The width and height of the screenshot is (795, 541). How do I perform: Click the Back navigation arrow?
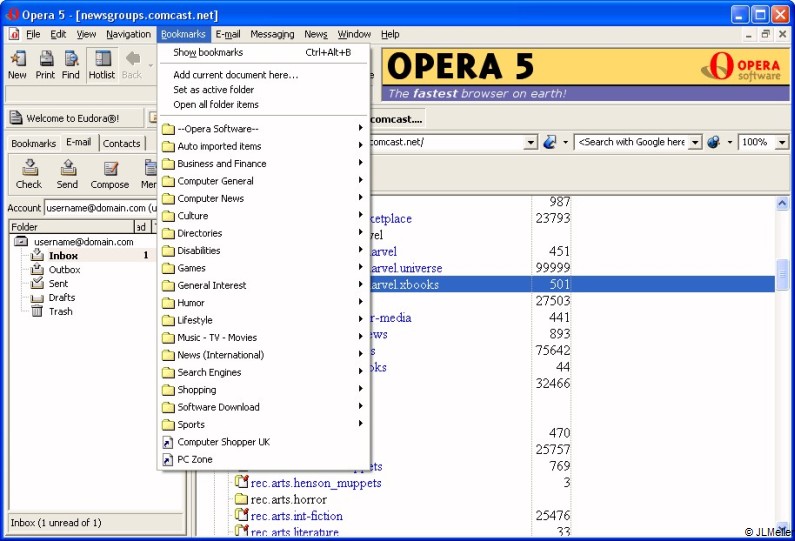coord(132,64)
